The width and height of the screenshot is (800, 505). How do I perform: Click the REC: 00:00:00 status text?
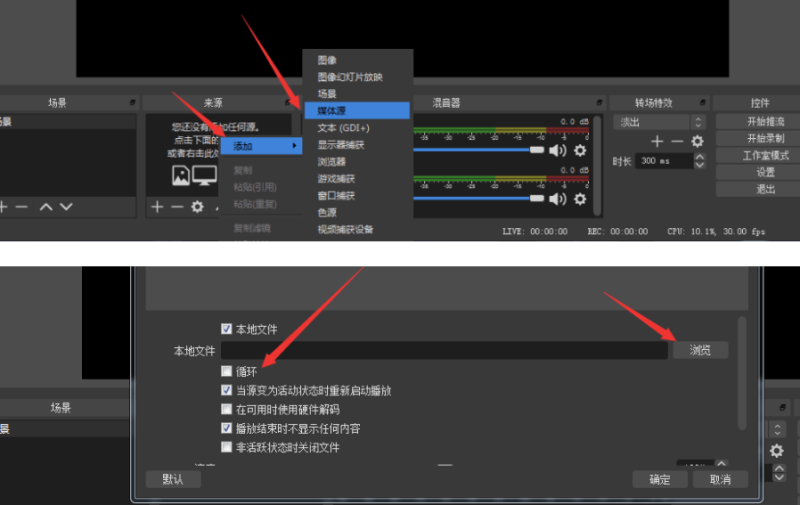617,232
